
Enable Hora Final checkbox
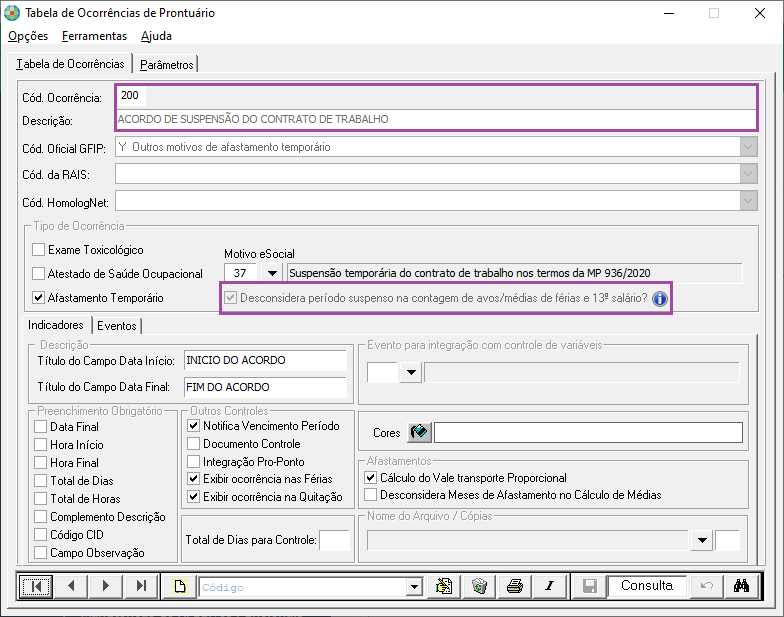click(x=40, y=462)
